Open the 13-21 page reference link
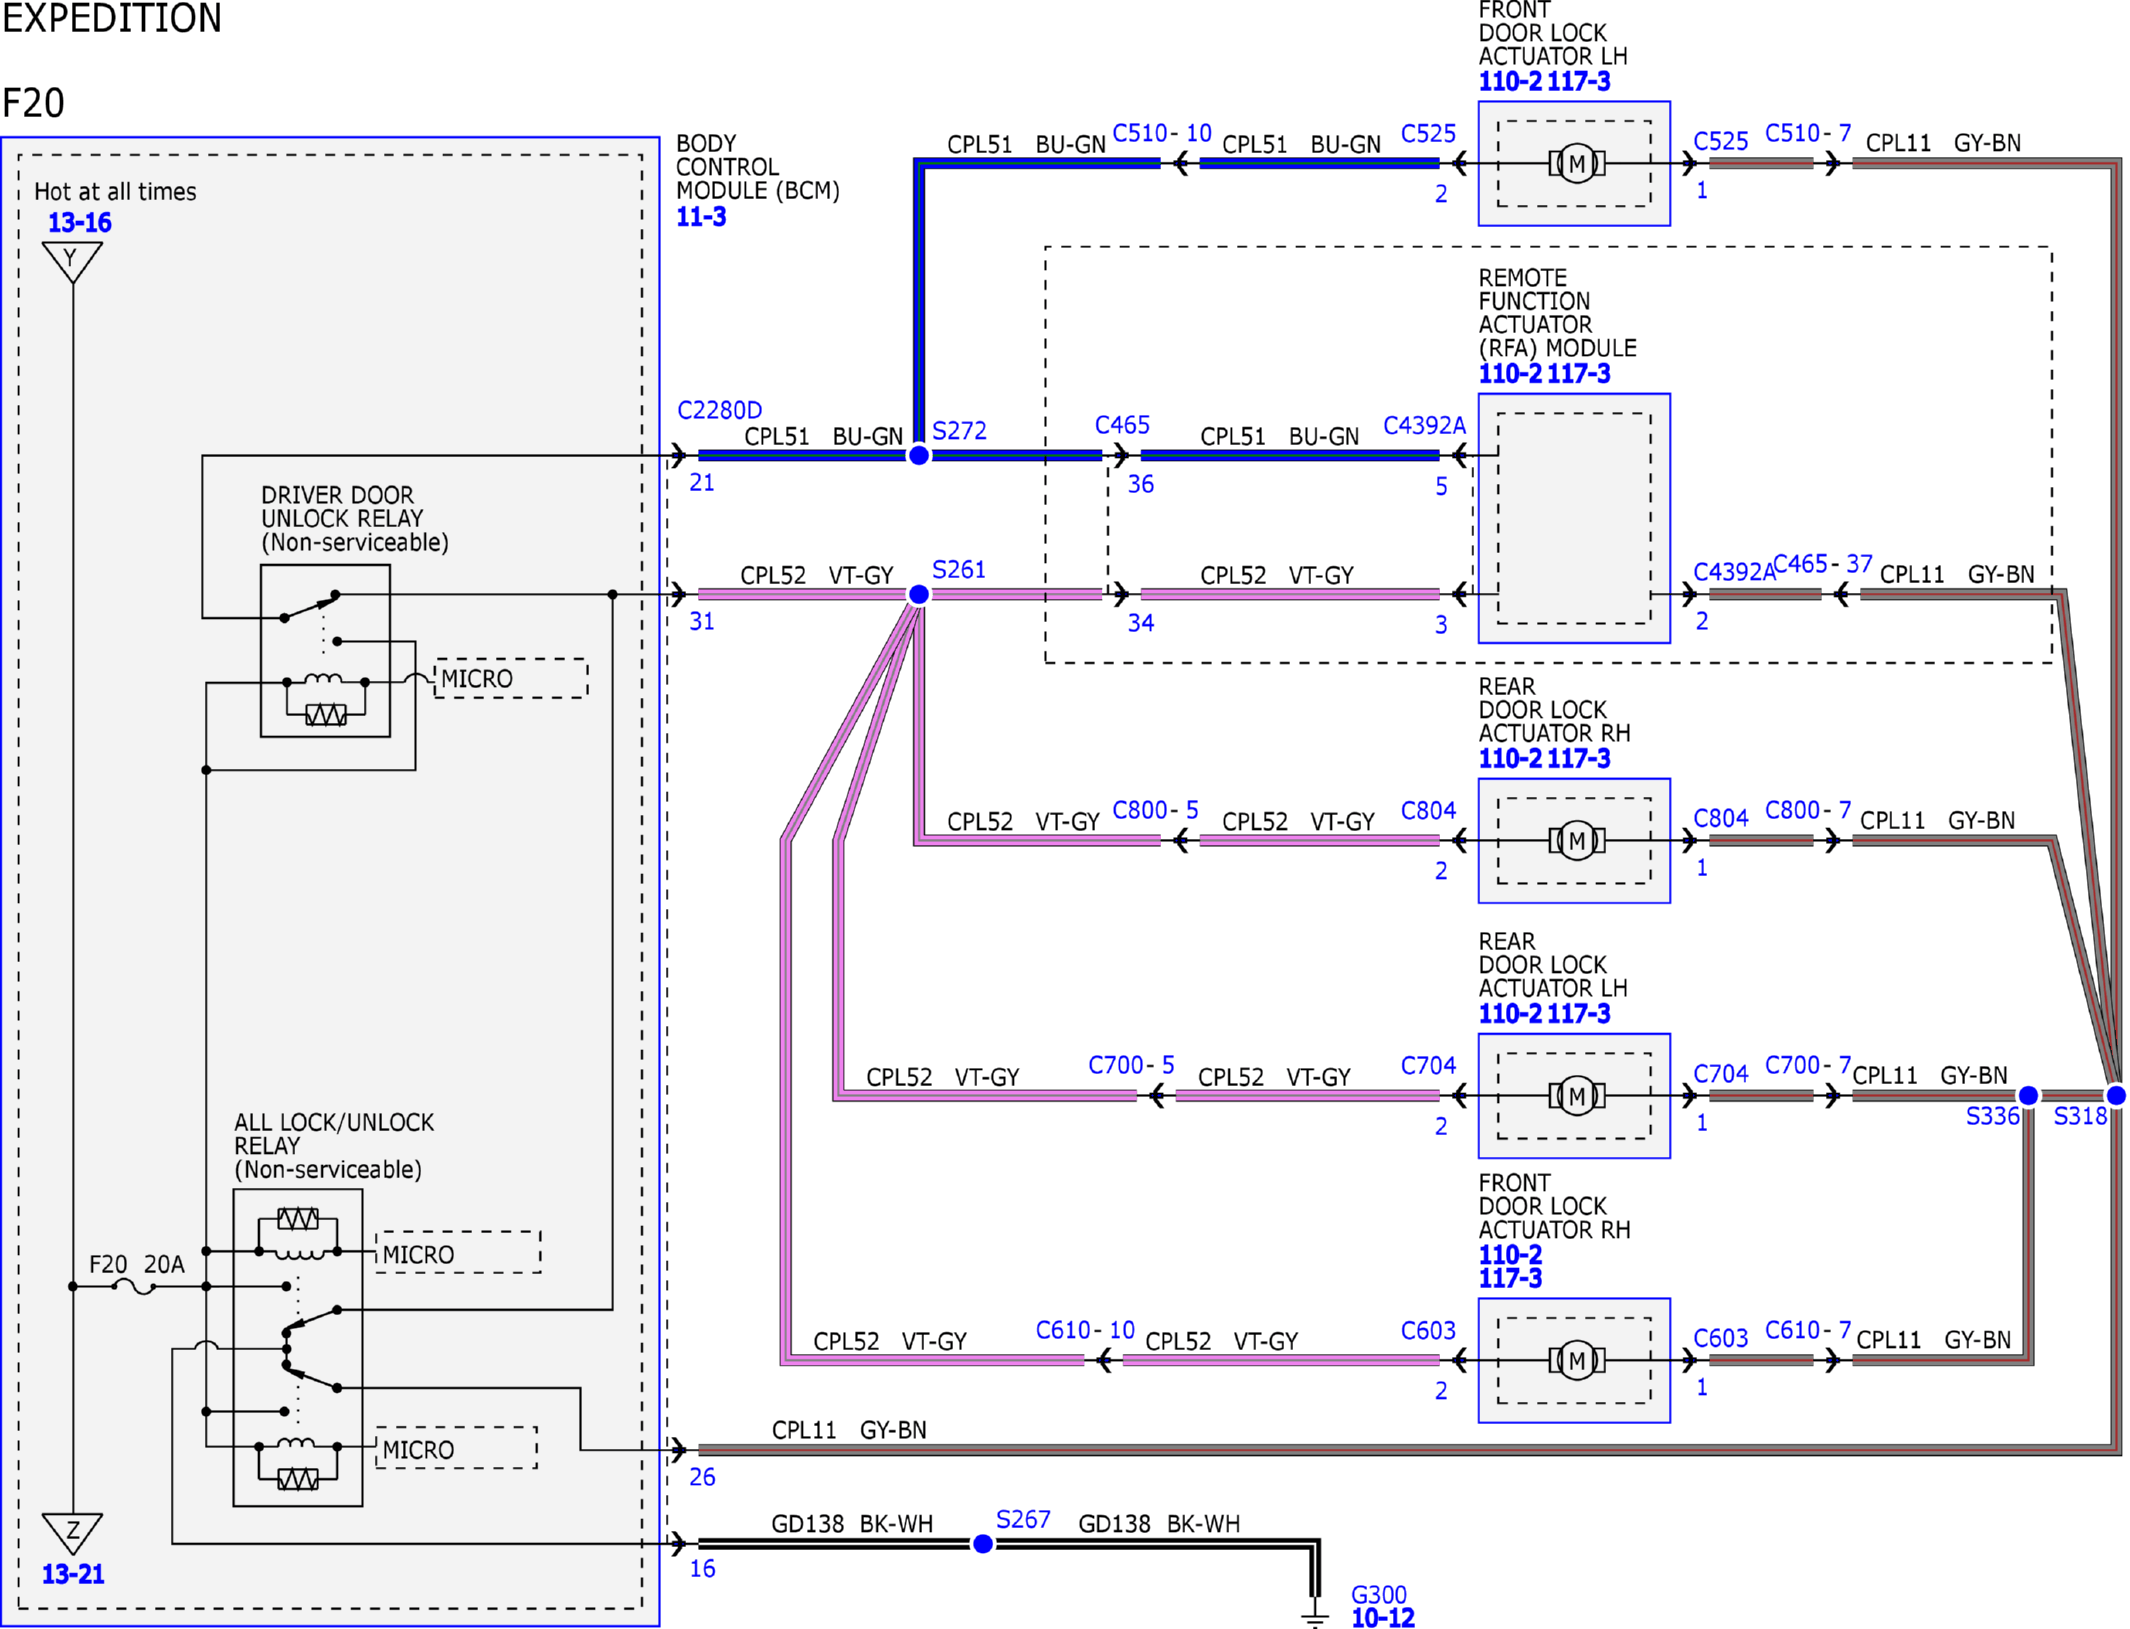This screenshot has width=2130, height=1629. click(x=73, y=1574)
